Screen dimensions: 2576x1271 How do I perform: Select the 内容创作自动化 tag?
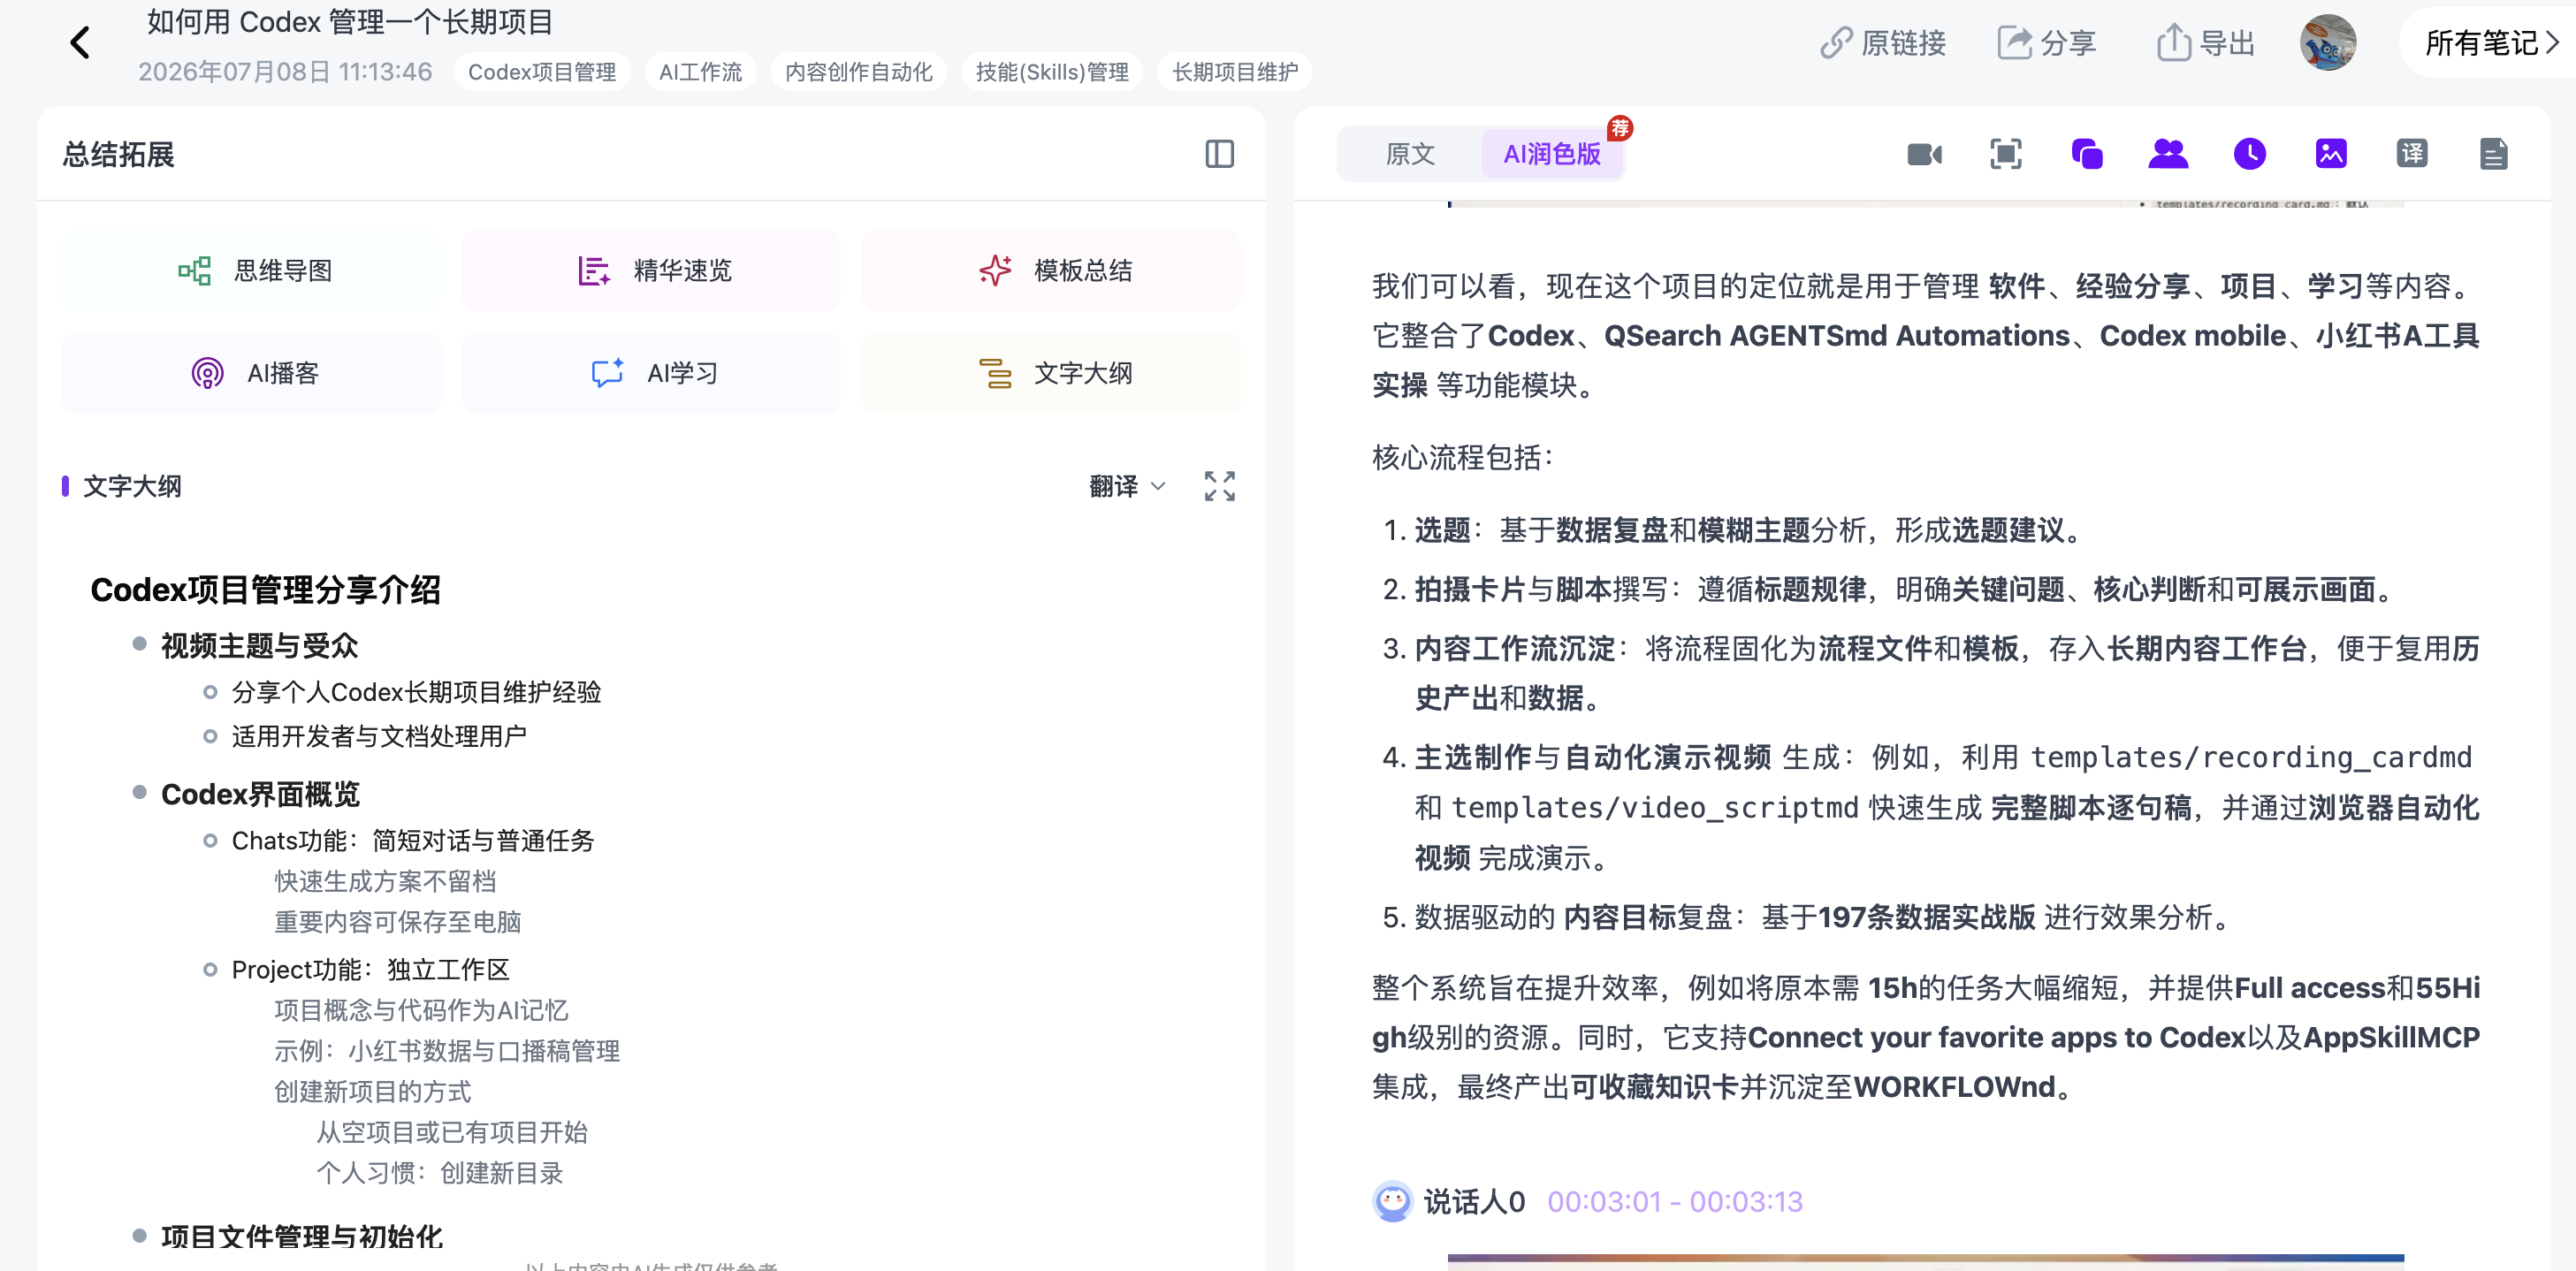pos(858,72)
